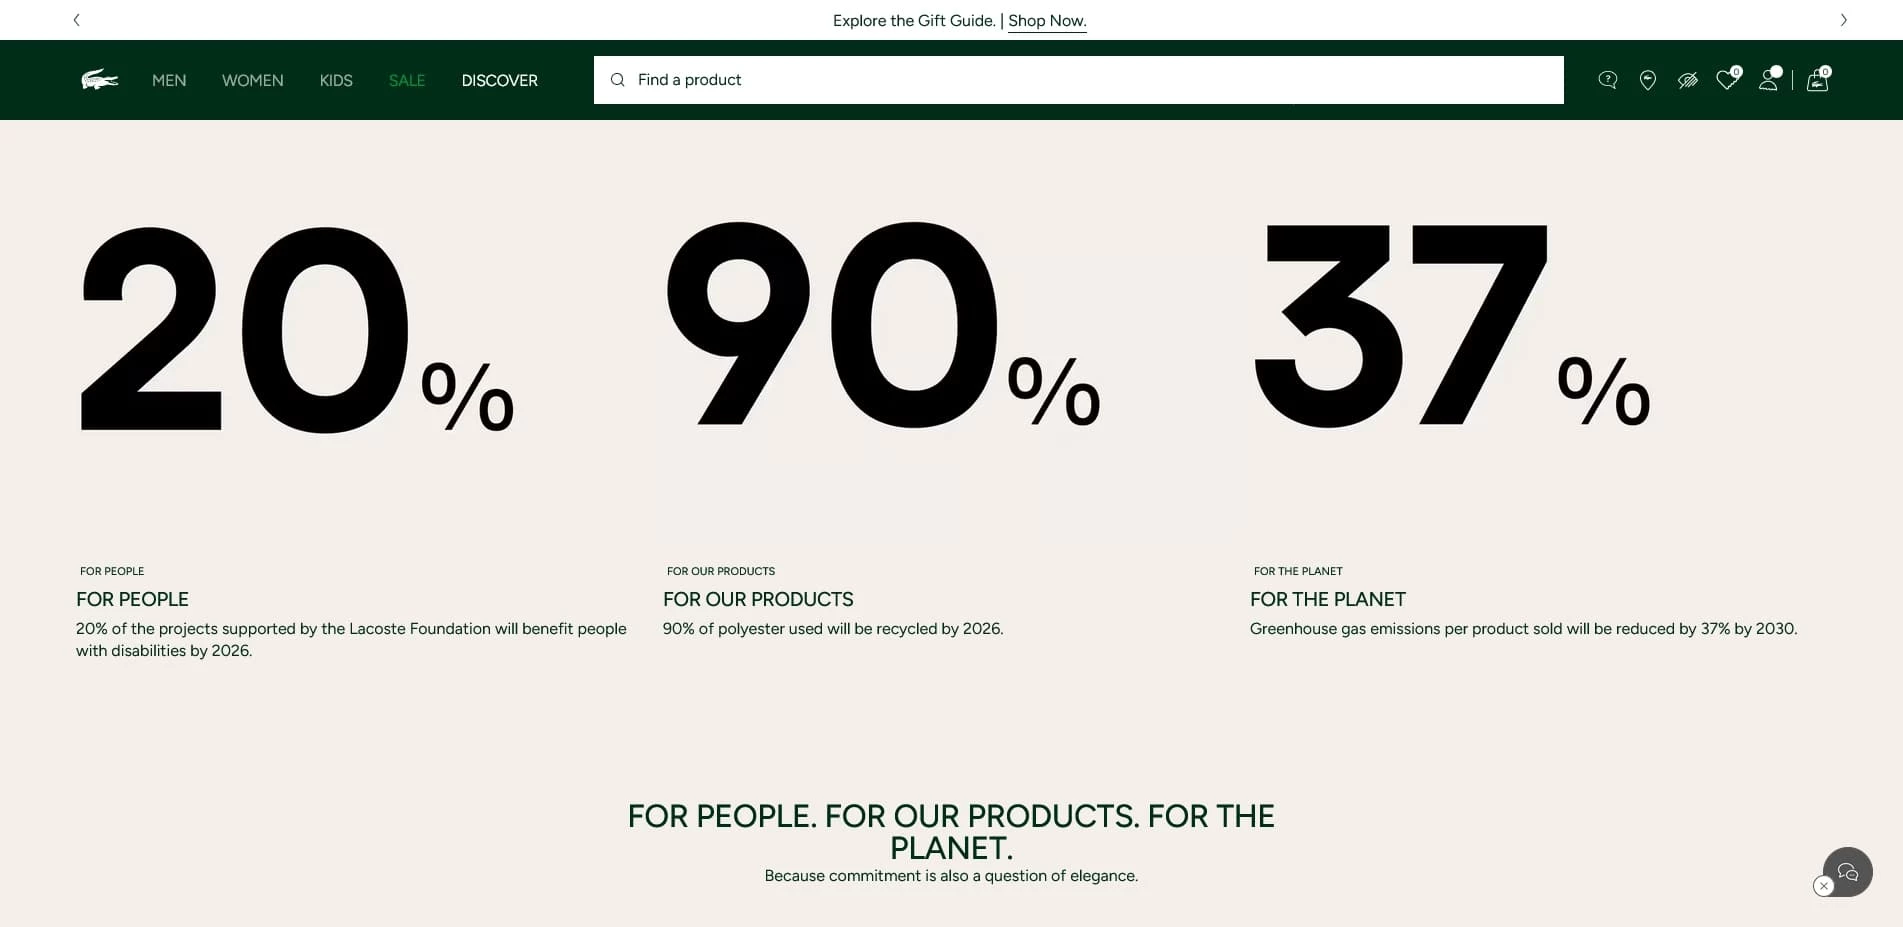This screenshot has width=1903, height=927.
Task: Go to next announcement banner
Action: 1843,20
